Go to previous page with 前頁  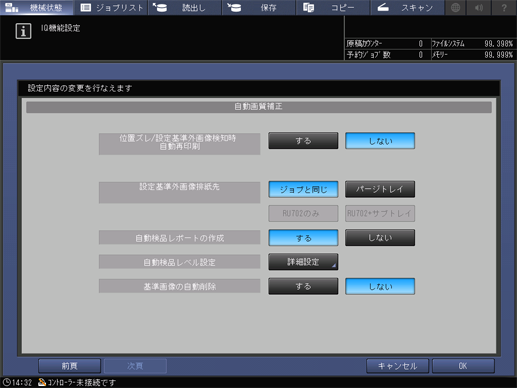tap(69, 366)
